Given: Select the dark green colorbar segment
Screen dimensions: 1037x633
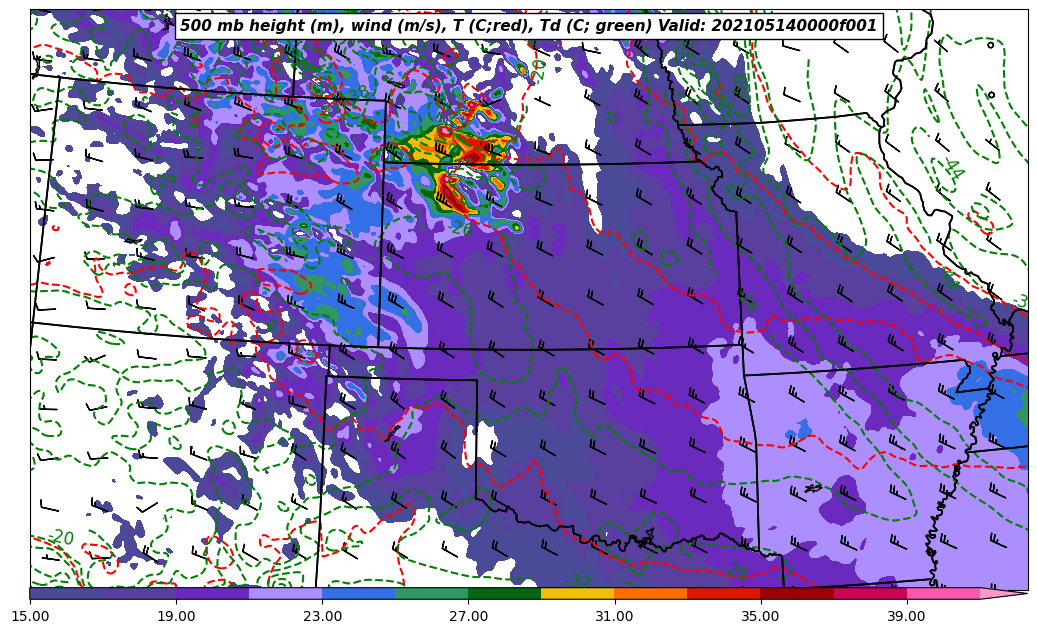Looking at the screenshot, I should (504, 593).
